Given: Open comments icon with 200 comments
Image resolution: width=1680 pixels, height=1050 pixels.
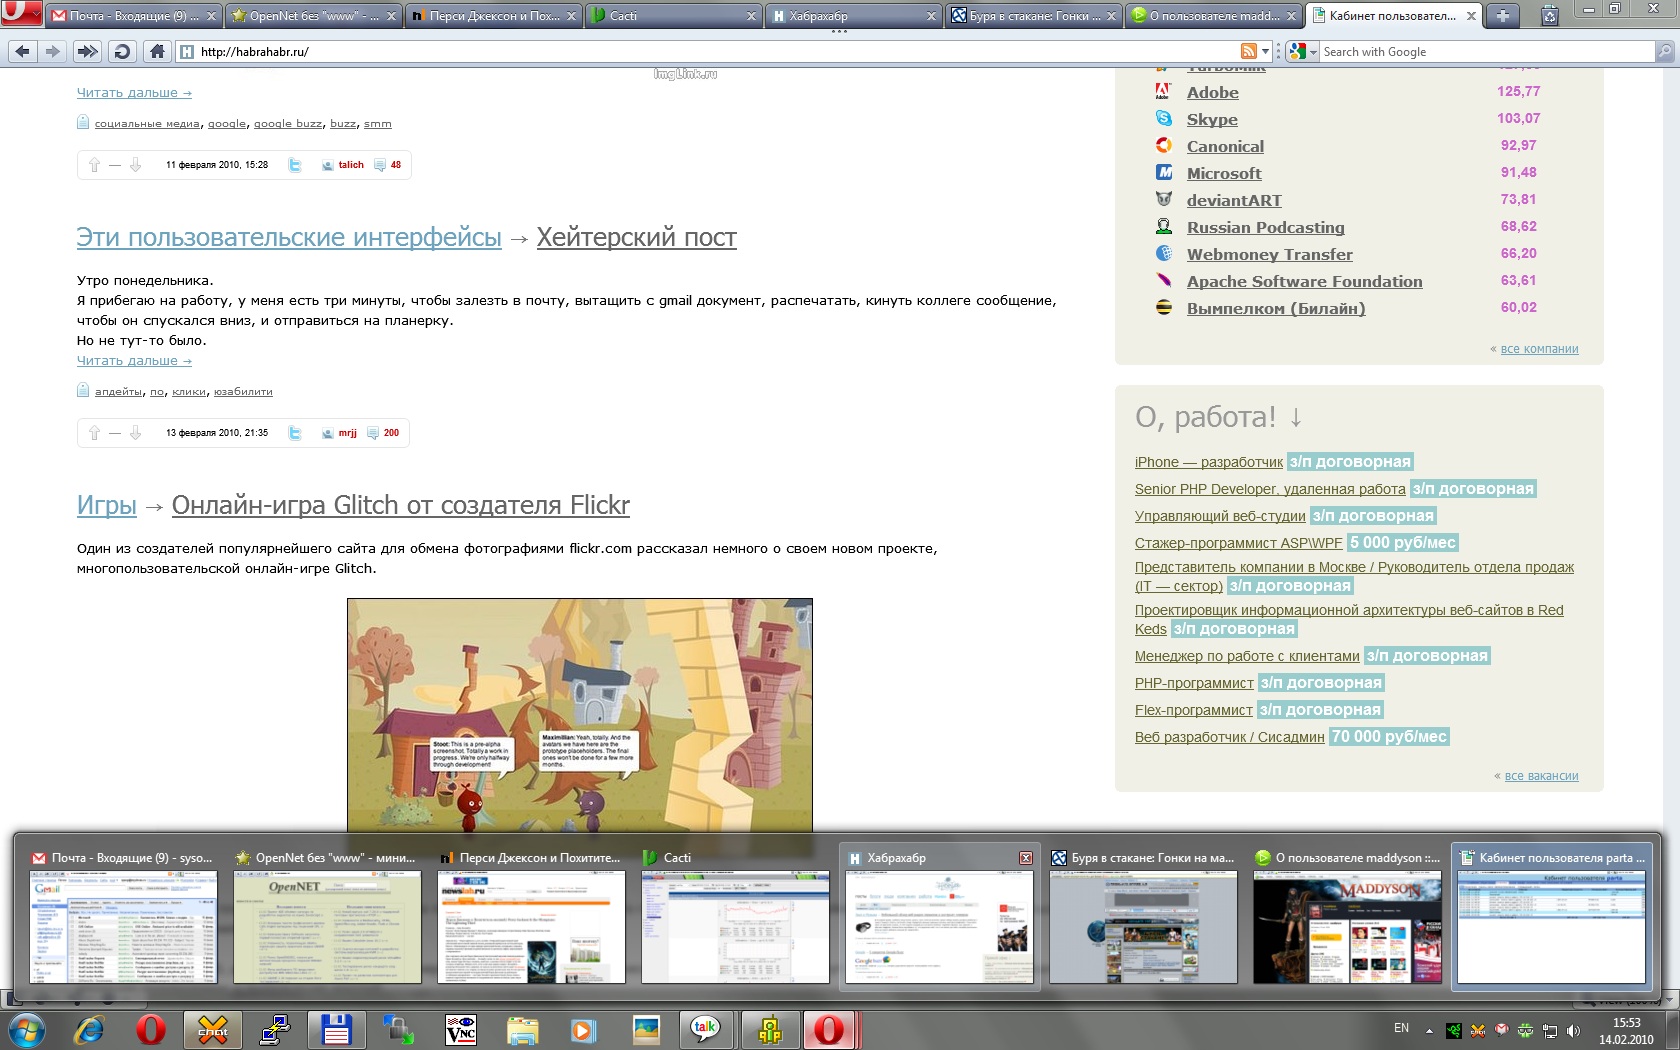Looking at the screenshot, I should (x=373, y=433).
